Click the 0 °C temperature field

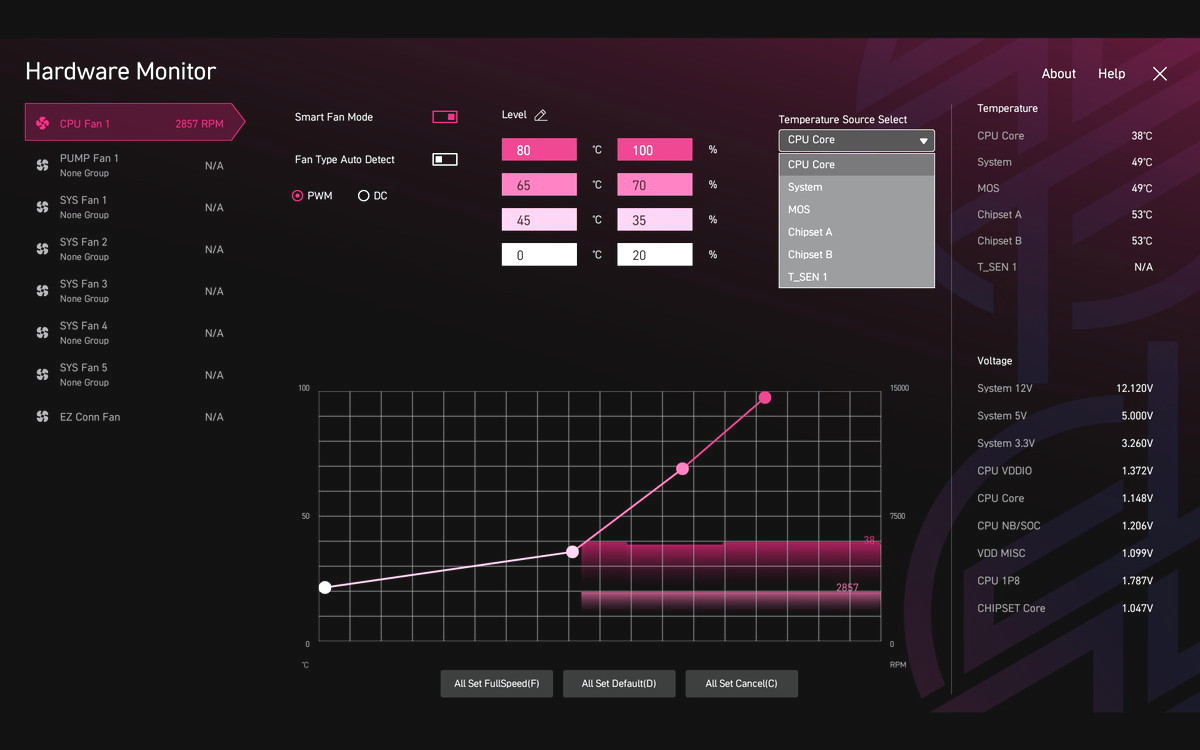point(539,255)
